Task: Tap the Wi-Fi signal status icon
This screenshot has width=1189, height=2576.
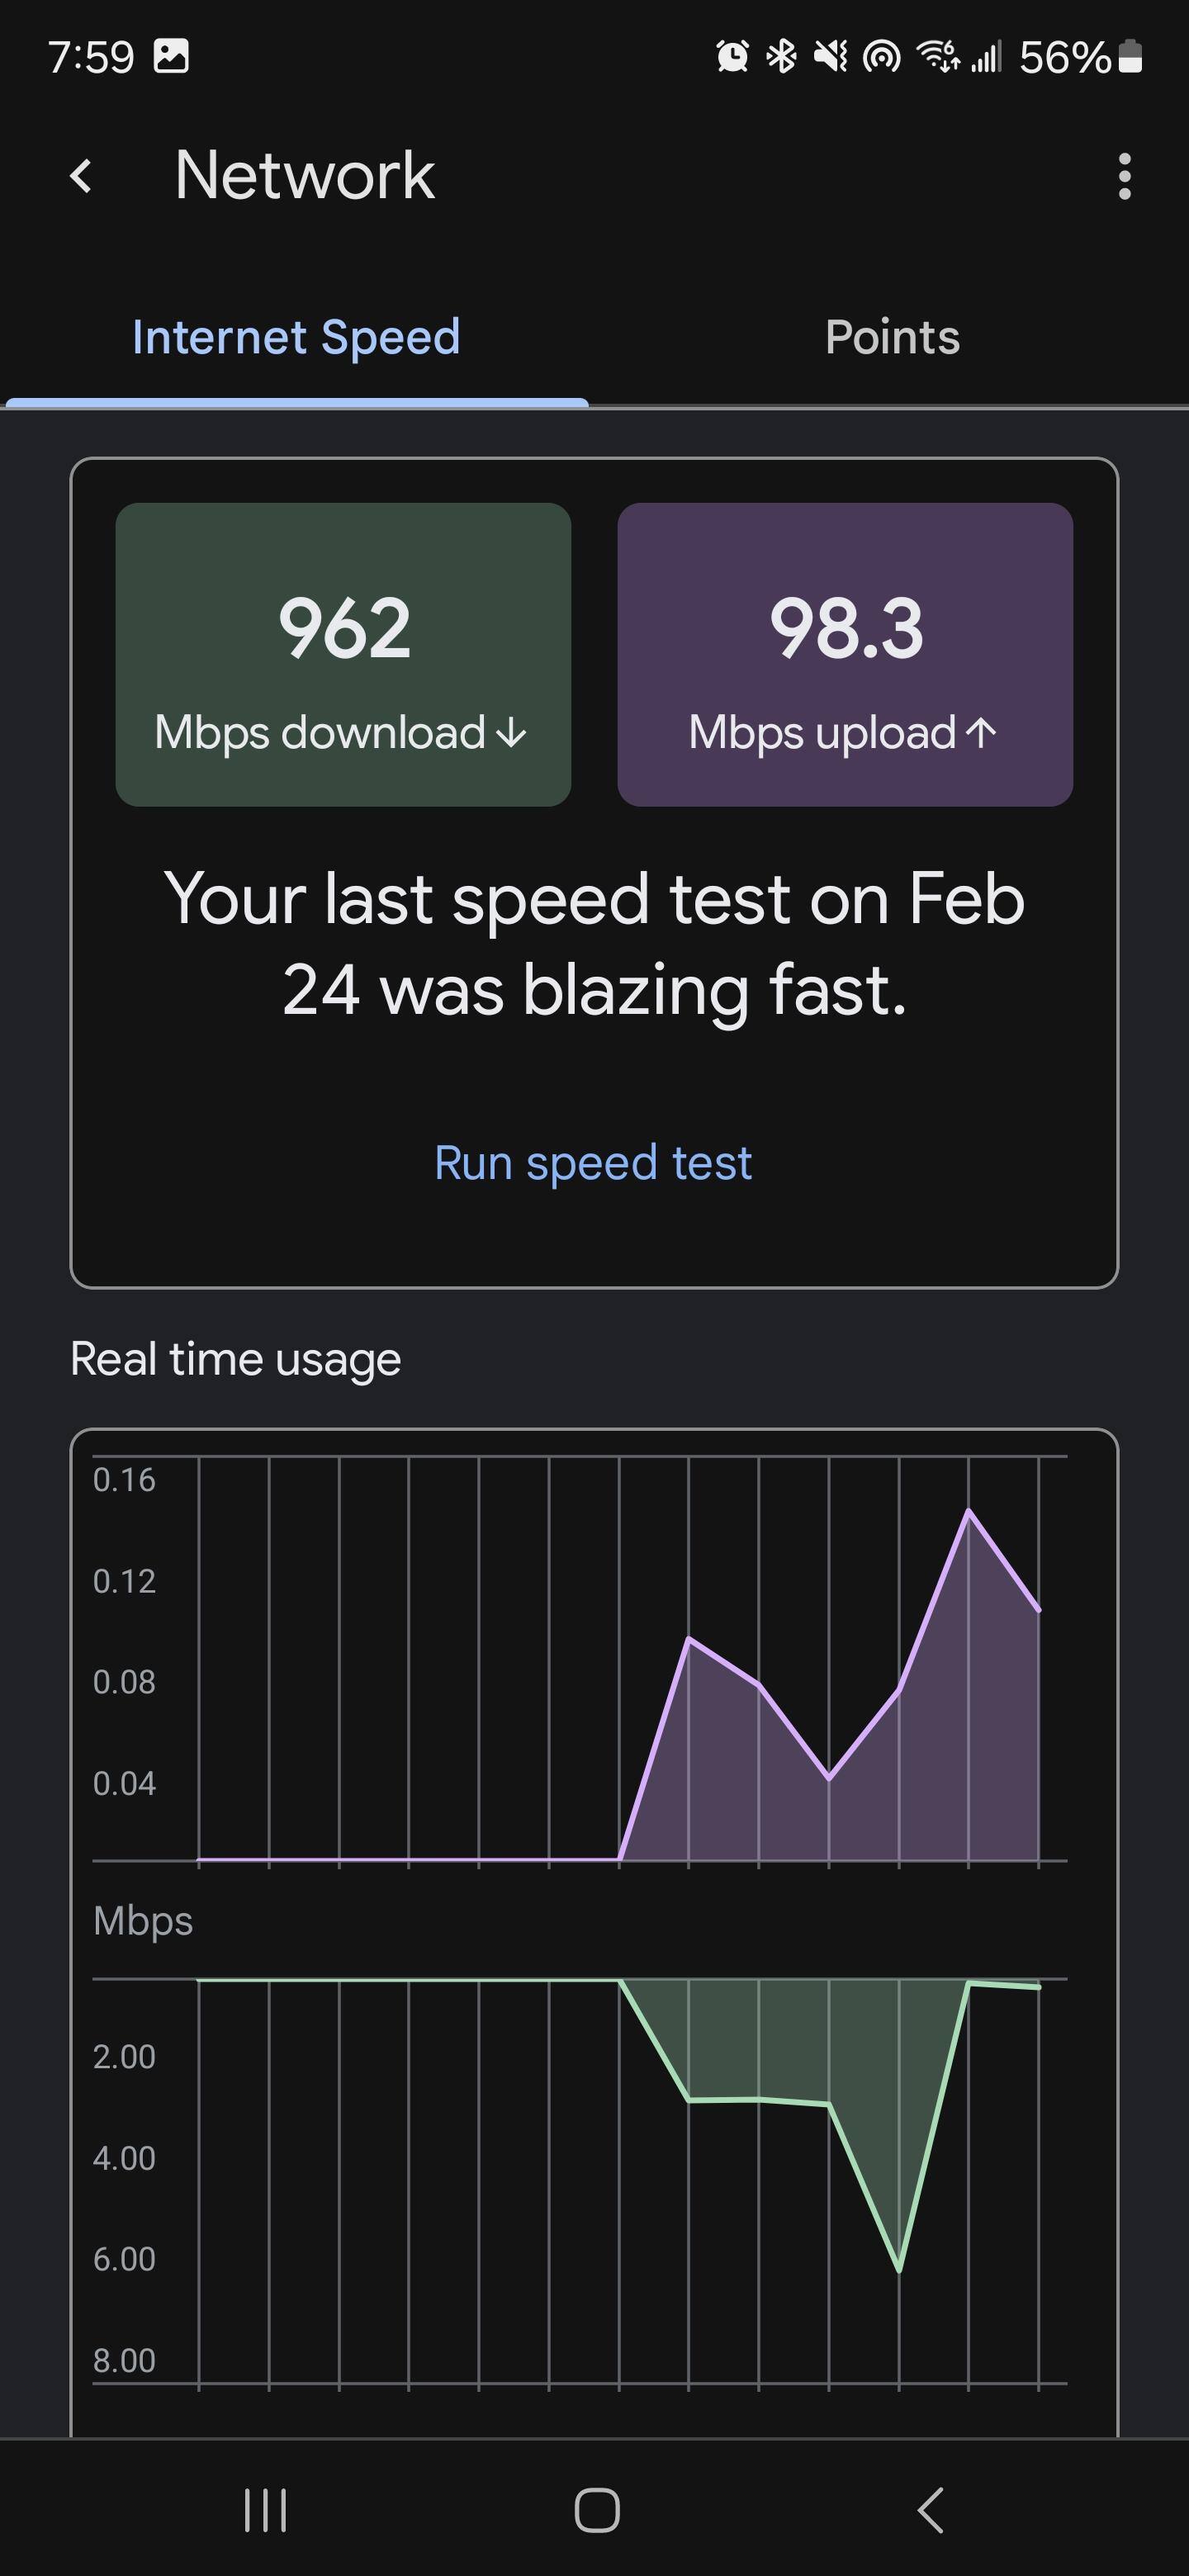Action: coord(938,57)
